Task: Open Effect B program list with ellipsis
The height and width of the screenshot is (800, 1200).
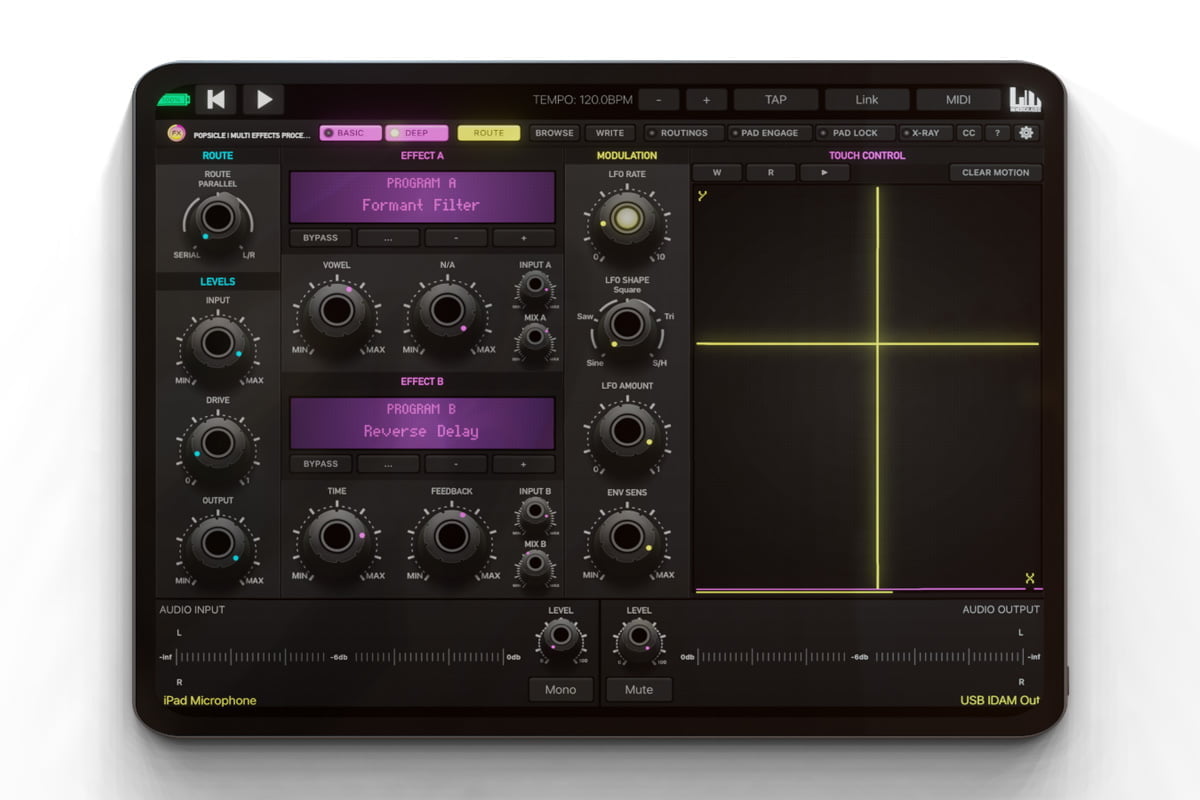Action: point(388,464)
